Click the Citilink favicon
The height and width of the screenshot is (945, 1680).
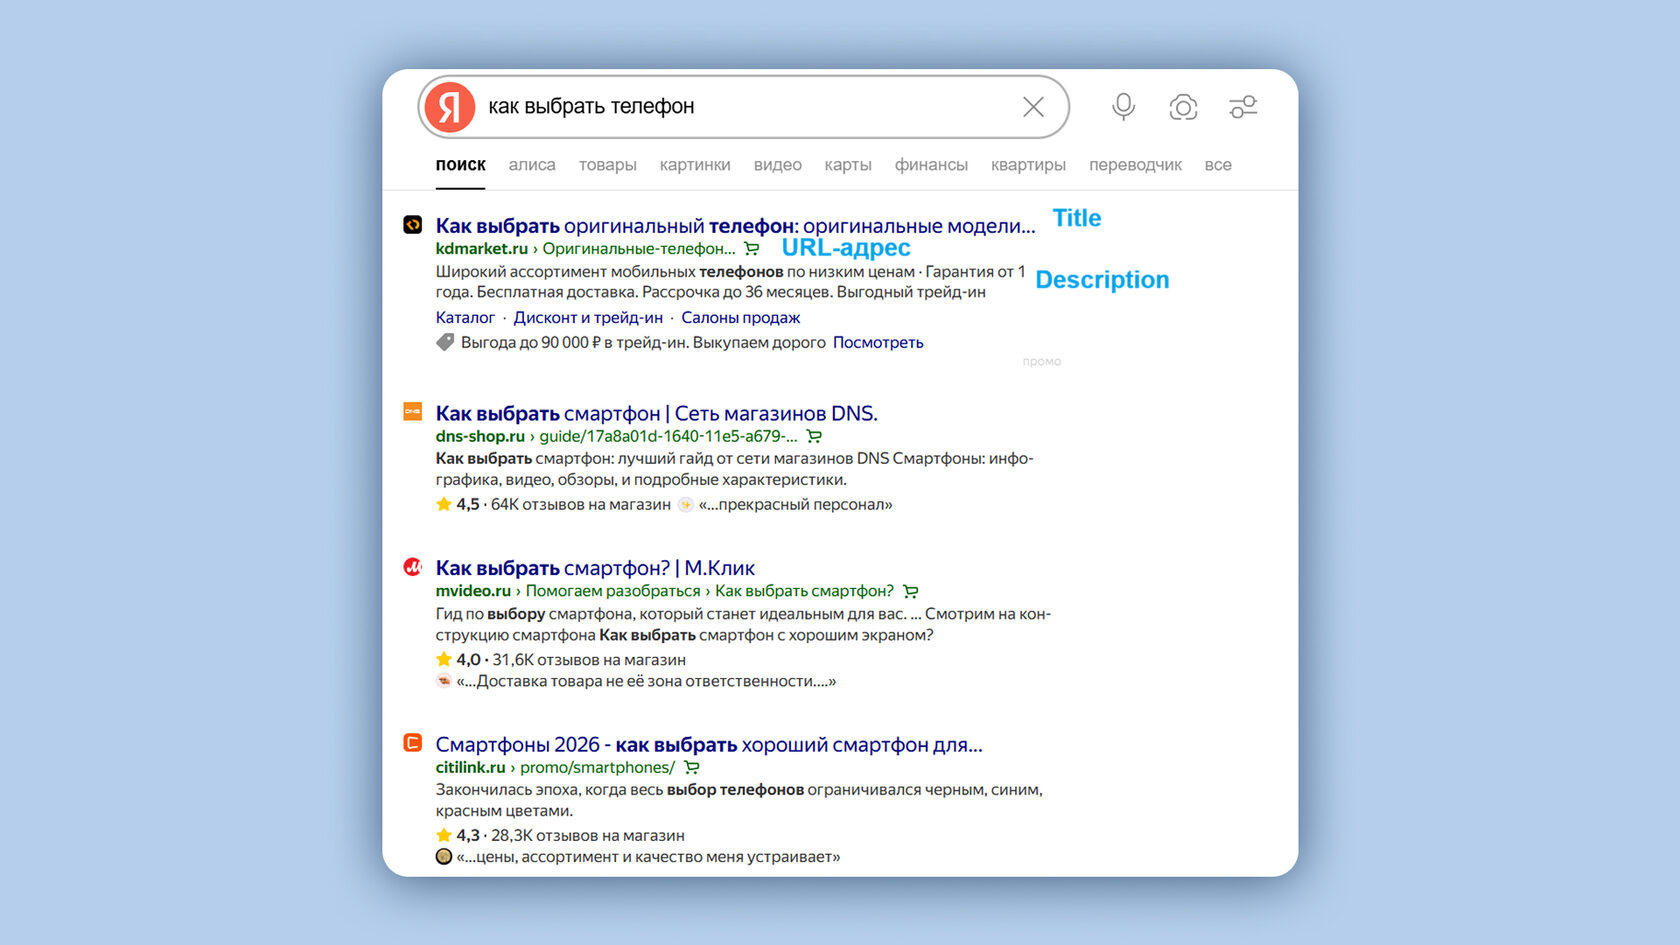click(412, 743)
